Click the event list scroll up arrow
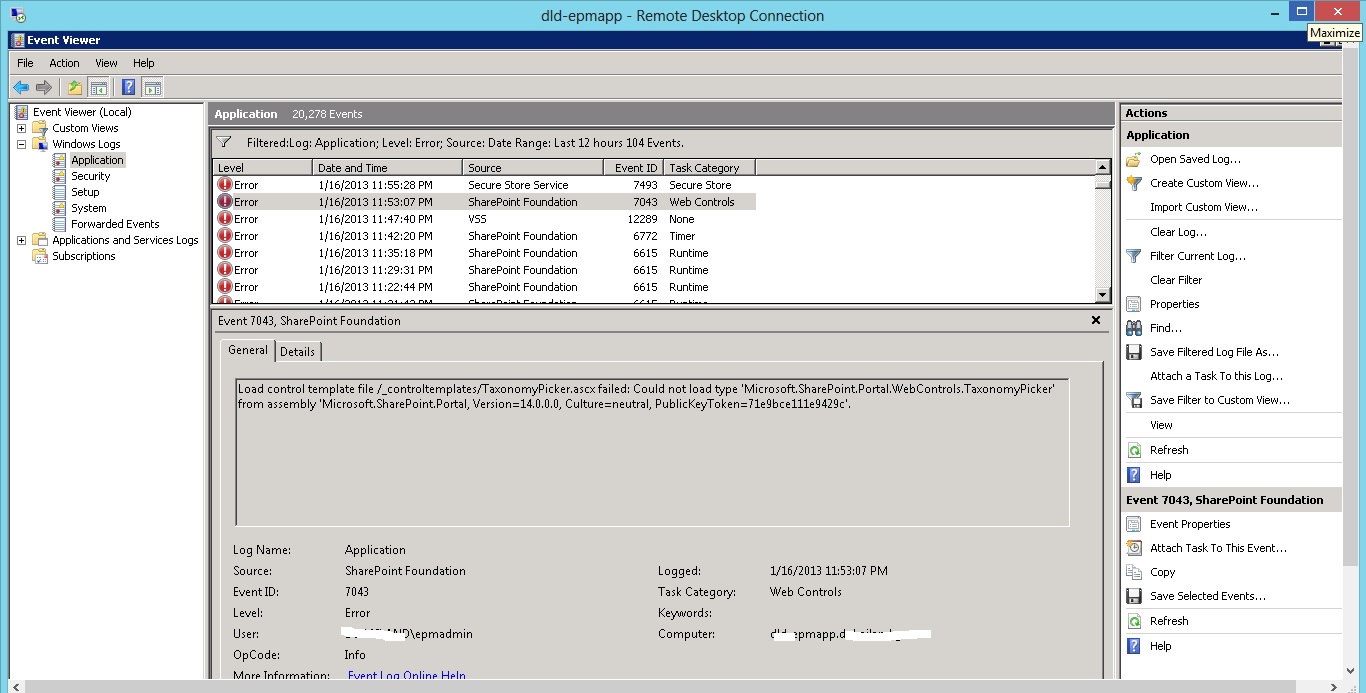 coord(1102,167)
